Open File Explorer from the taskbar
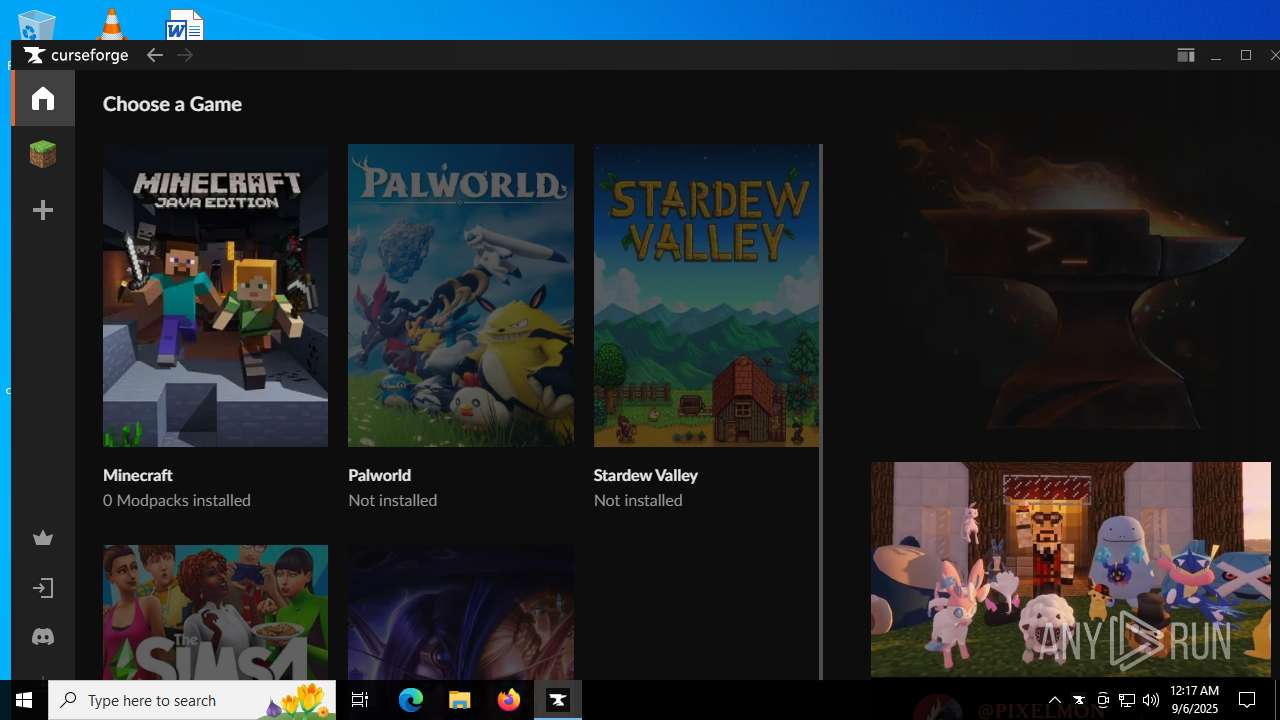 tap(460, 700)
